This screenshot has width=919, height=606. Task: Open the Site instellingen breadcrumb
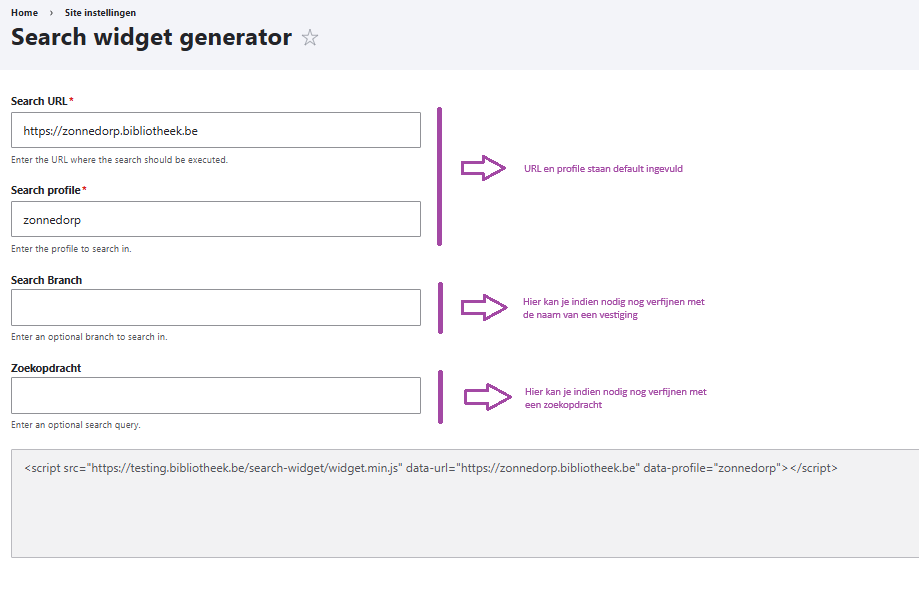[100, 13]
